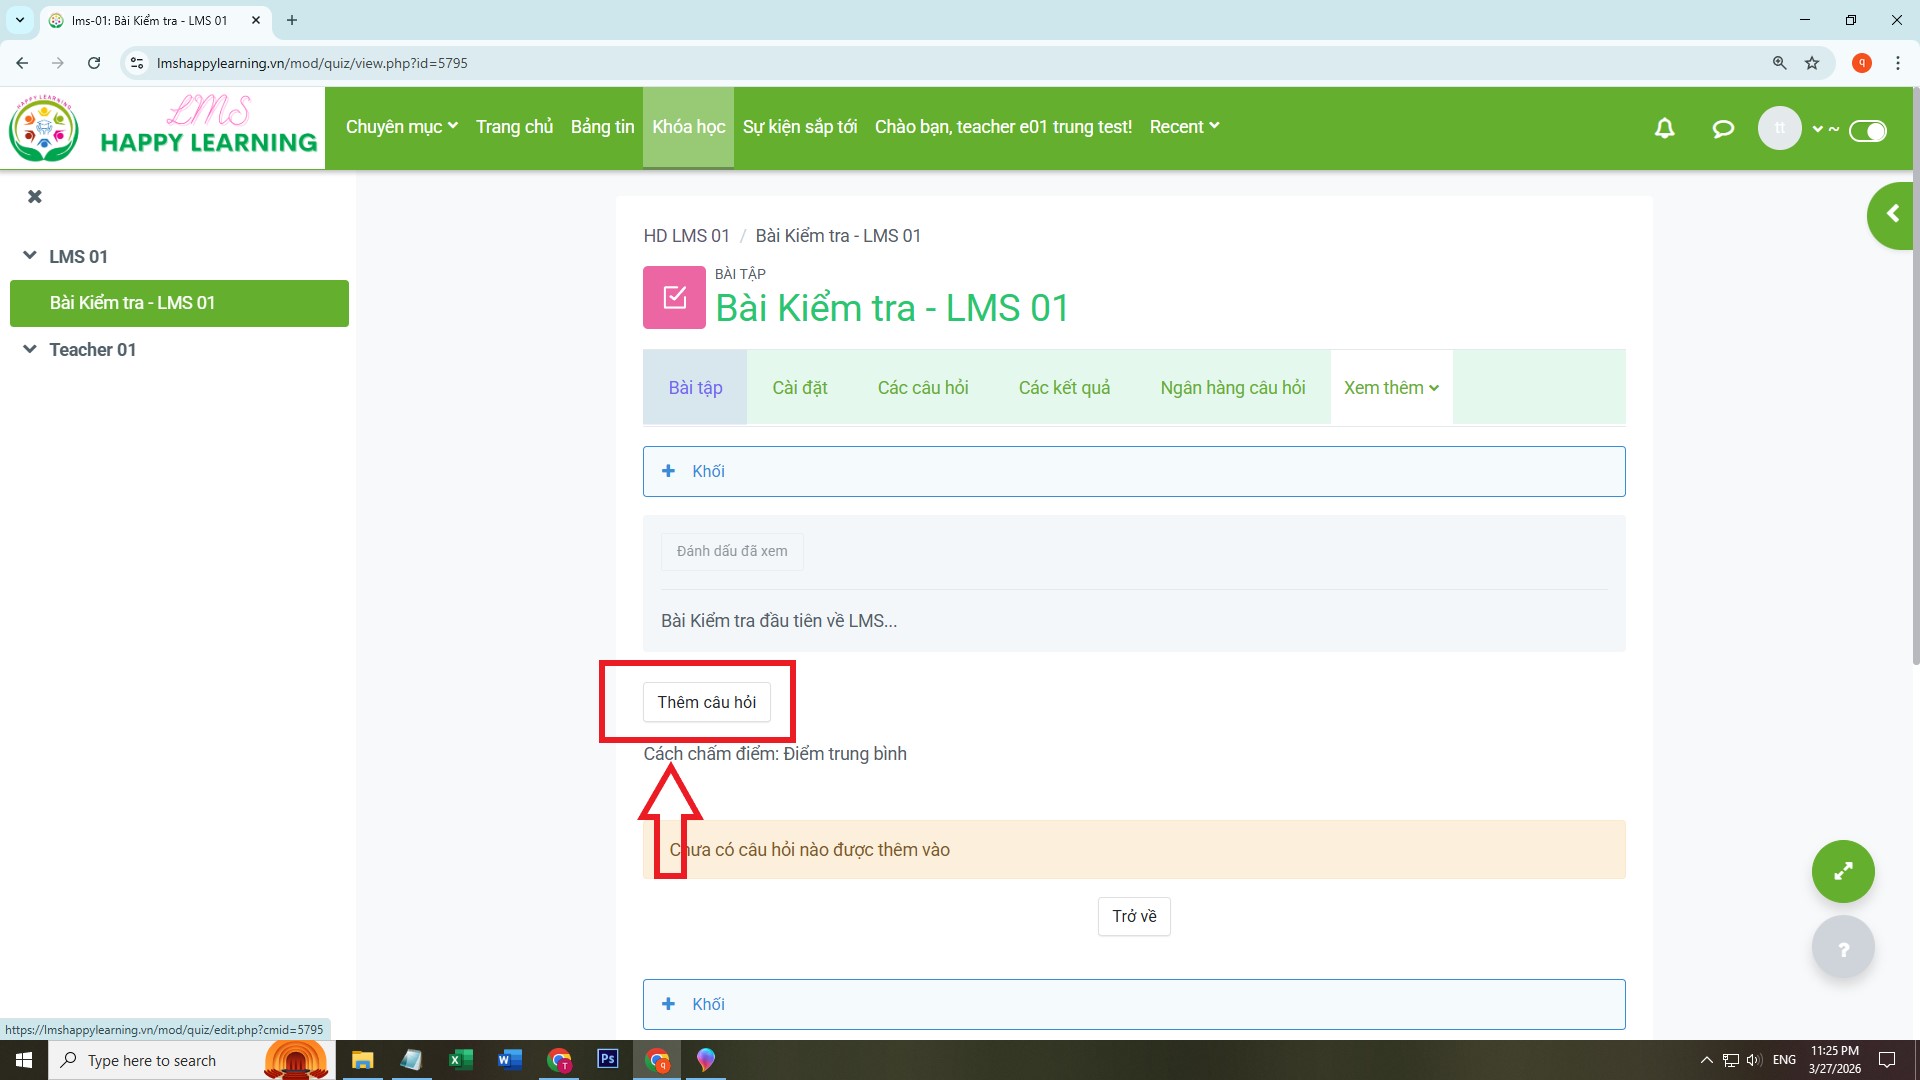Collapse the LMS 01 sidebar section
The width and height of the screenshot is (1920, 1080).
30,256
